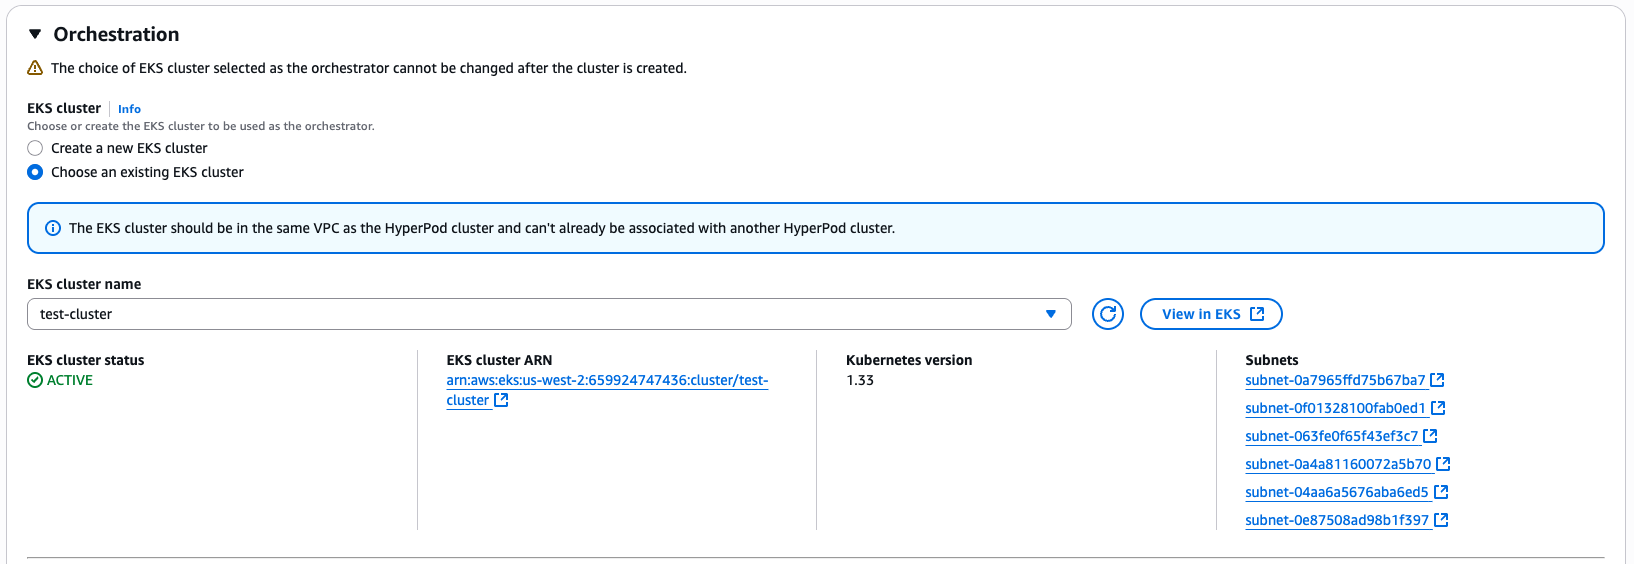The width and height of the screenshot is (1634, 564).
Task: Click external link icon beside subnet-04aa6a5676aba6ed5
Action: click(x=1441, y=492)
